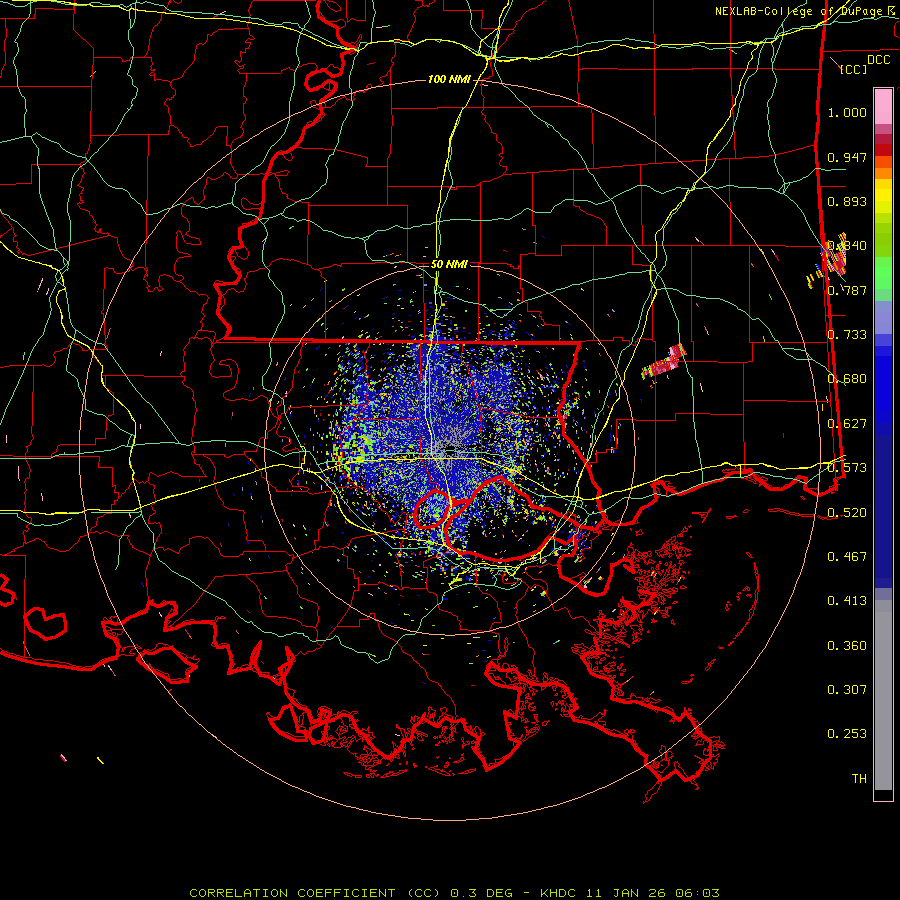Click the "TH" threshold label in legend

click(859, 779)
